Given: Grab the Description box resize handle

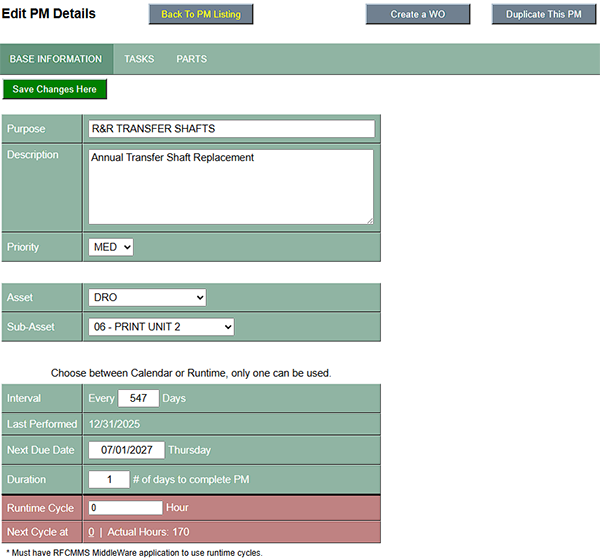Looking at the screenshot, I should click(369, 219).
